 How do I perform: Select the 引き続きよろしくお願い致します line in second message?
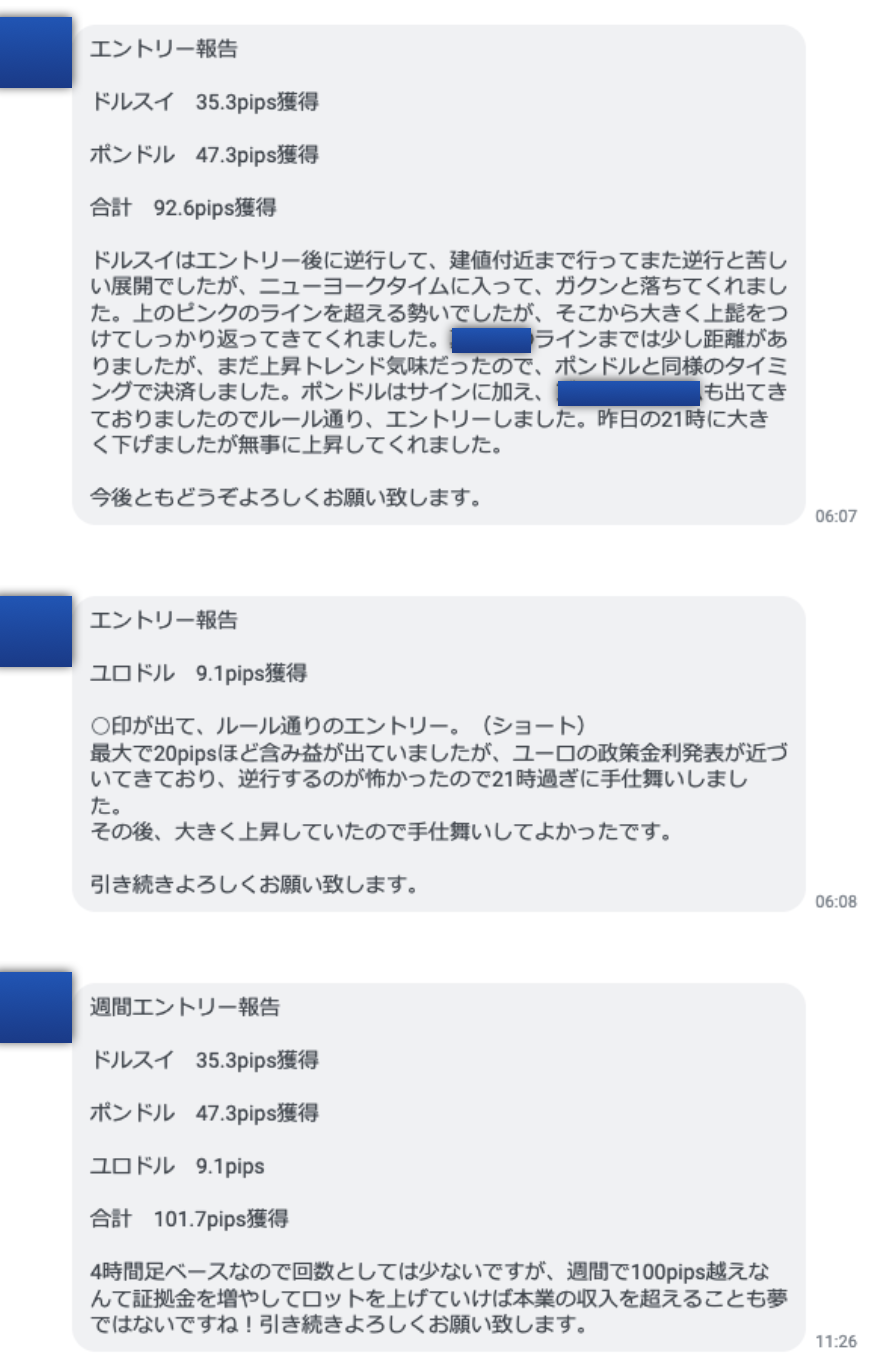coord(254,885)
